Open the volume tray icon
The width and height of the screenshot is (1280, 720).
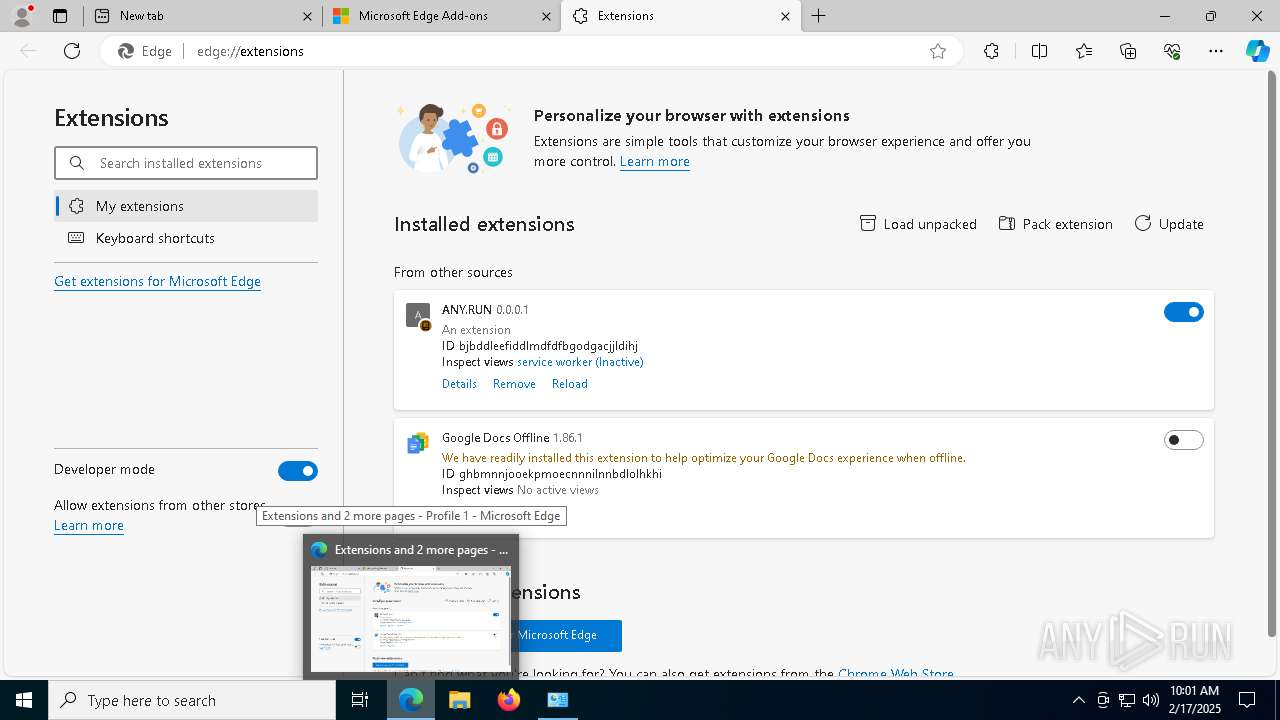tap(1151, 700)
